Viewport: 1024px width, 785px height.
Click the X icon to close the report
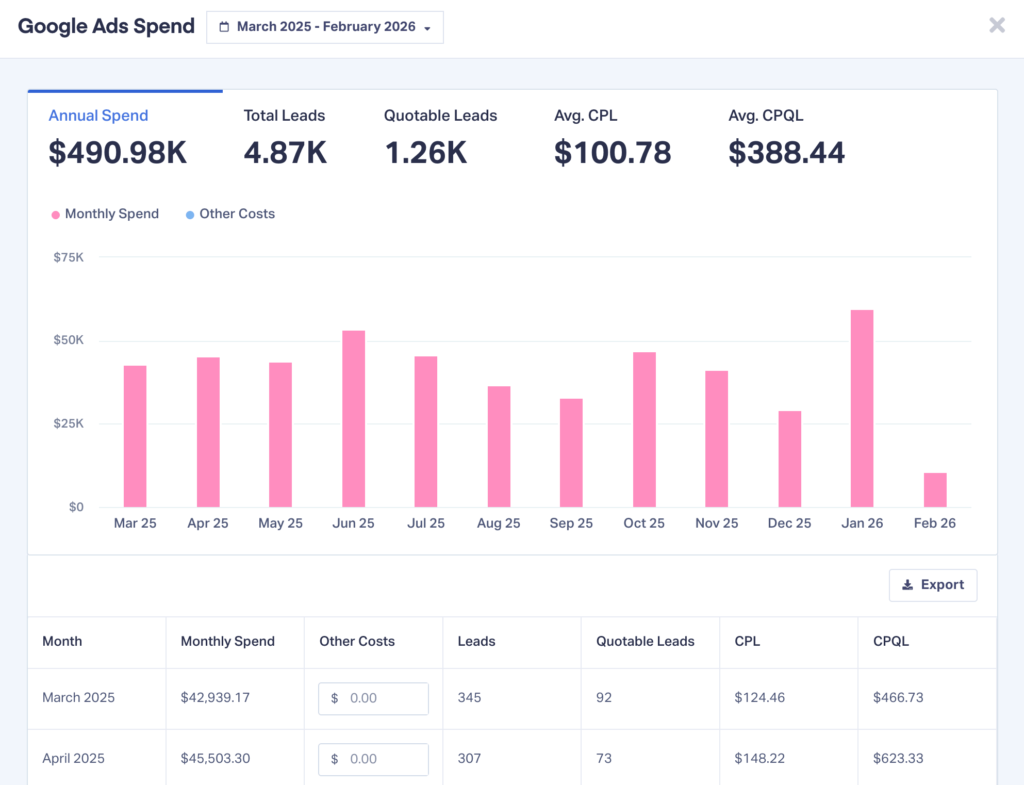(x=997, y=25)
